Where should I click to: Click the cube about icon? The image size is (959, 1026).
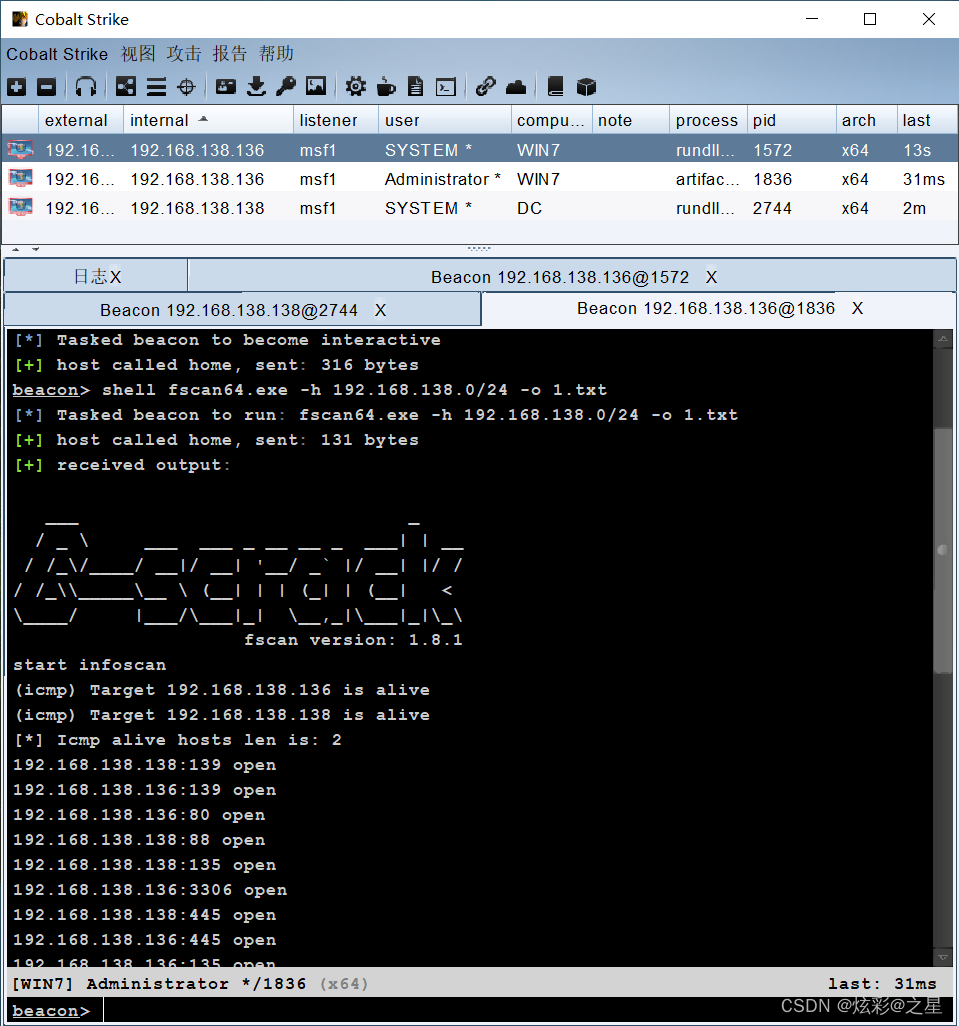click(586, 86)
